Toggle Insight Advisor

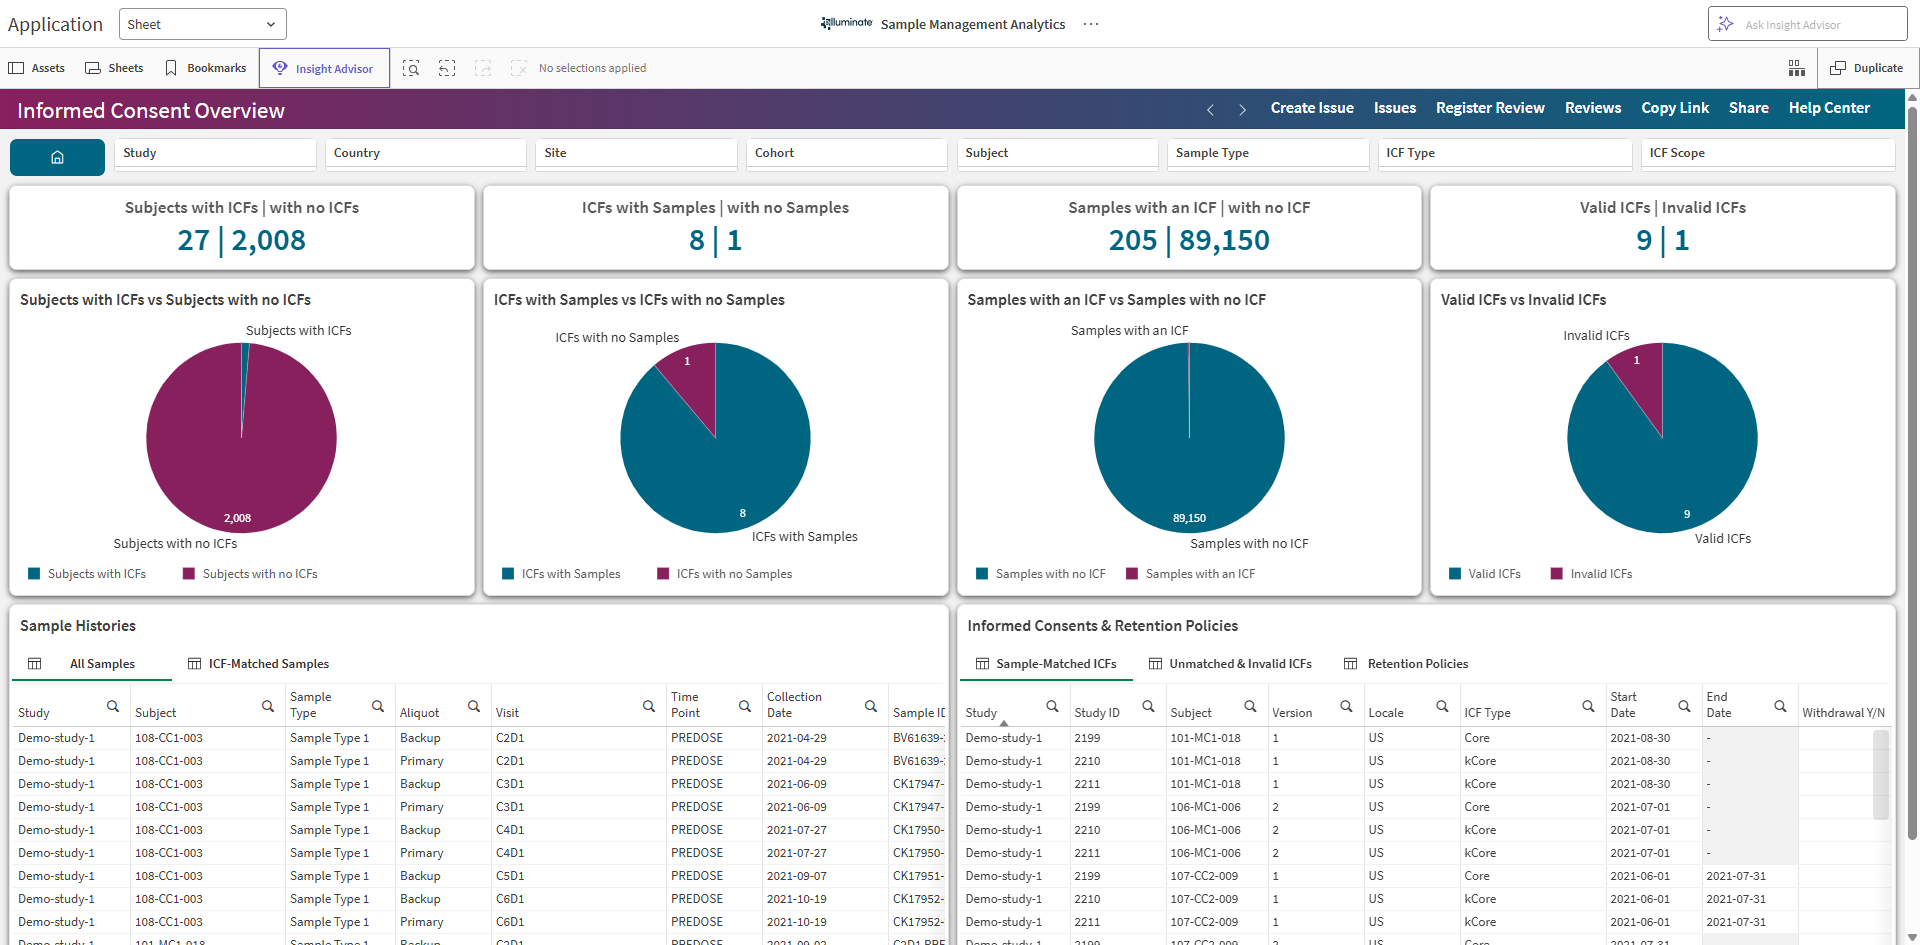click(x=324, y=68)
